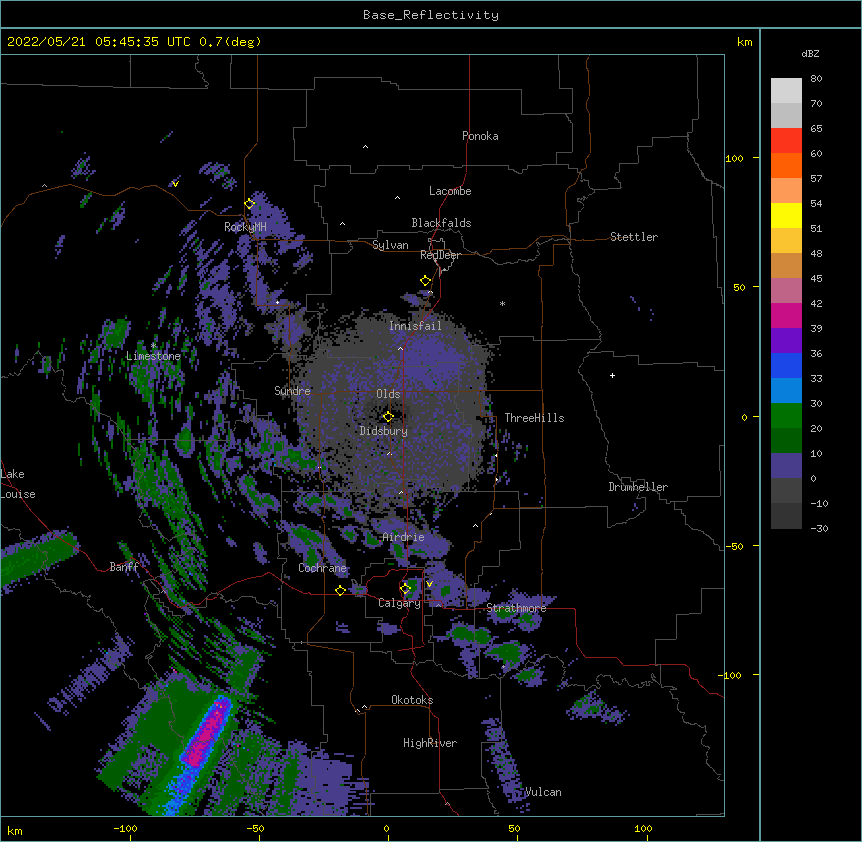Image resolution: width=862 pixels, height=842 pixels.
Task: Click the white plus marker north of Drumheller
Action: point(612,375)
